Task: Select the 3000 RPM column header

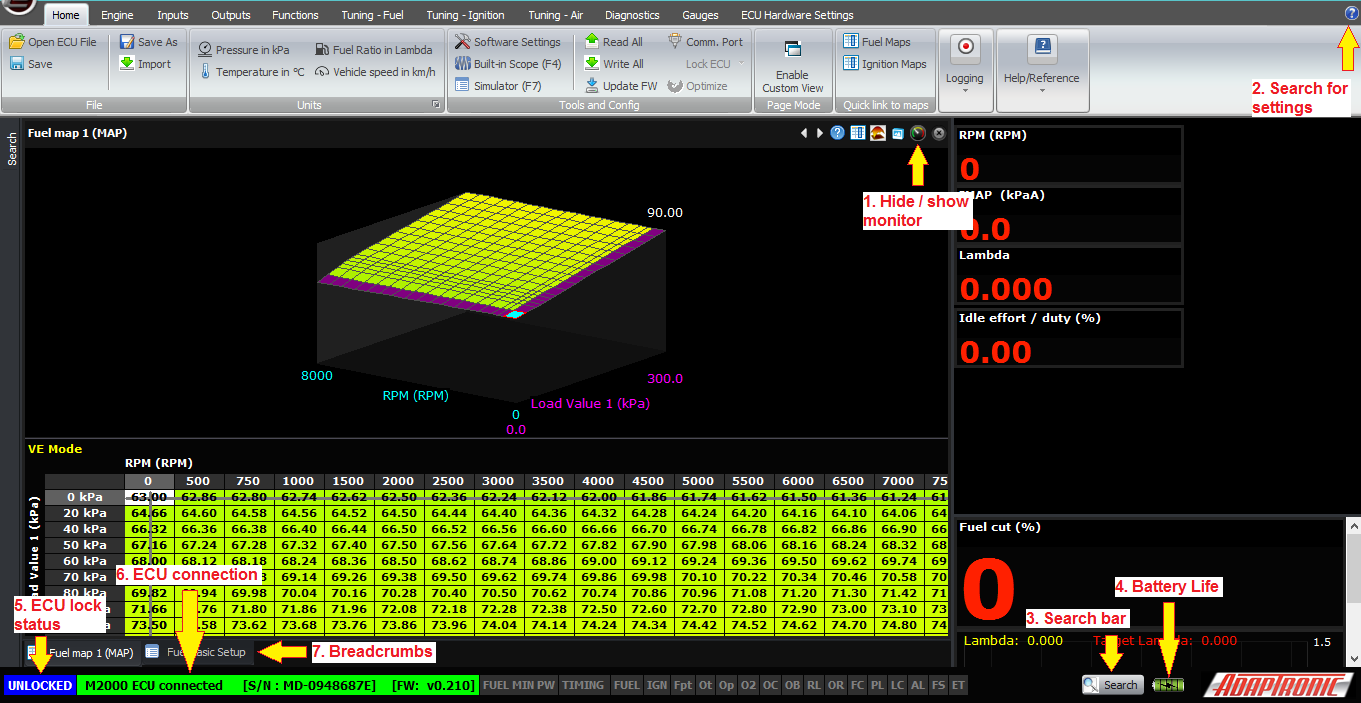Action: tap(499, 481)
